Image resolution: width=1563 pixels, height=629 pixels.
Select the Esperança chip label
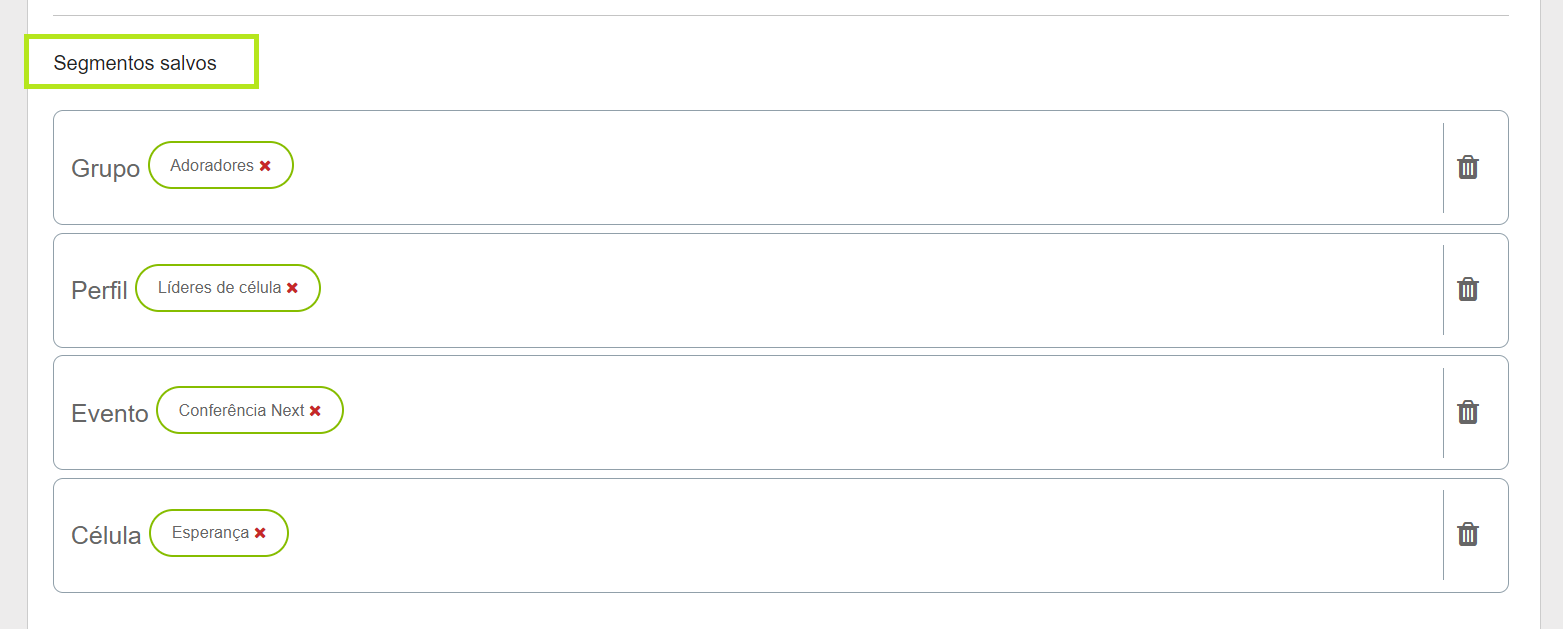point(210,533)
